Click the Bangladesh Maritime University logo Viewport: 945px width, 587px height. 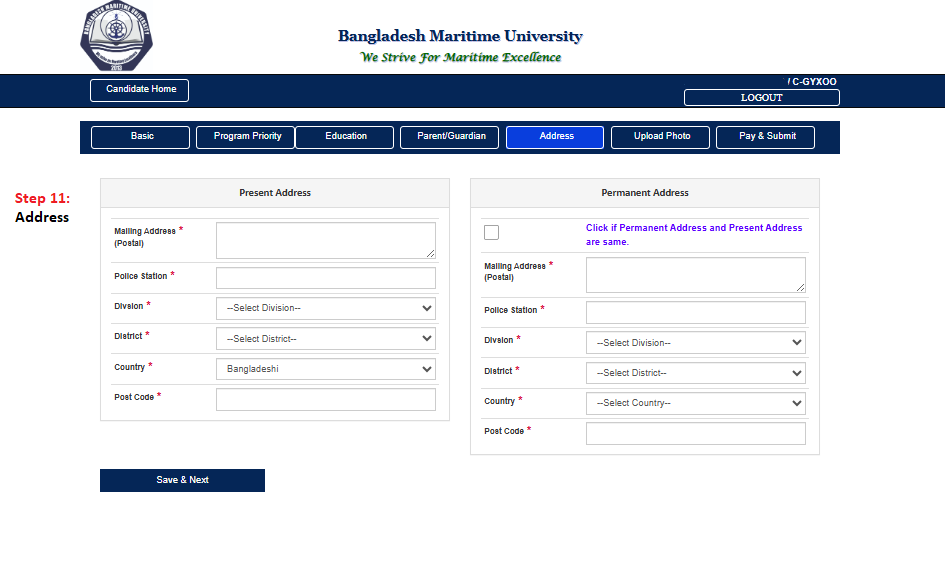(116, 37)
